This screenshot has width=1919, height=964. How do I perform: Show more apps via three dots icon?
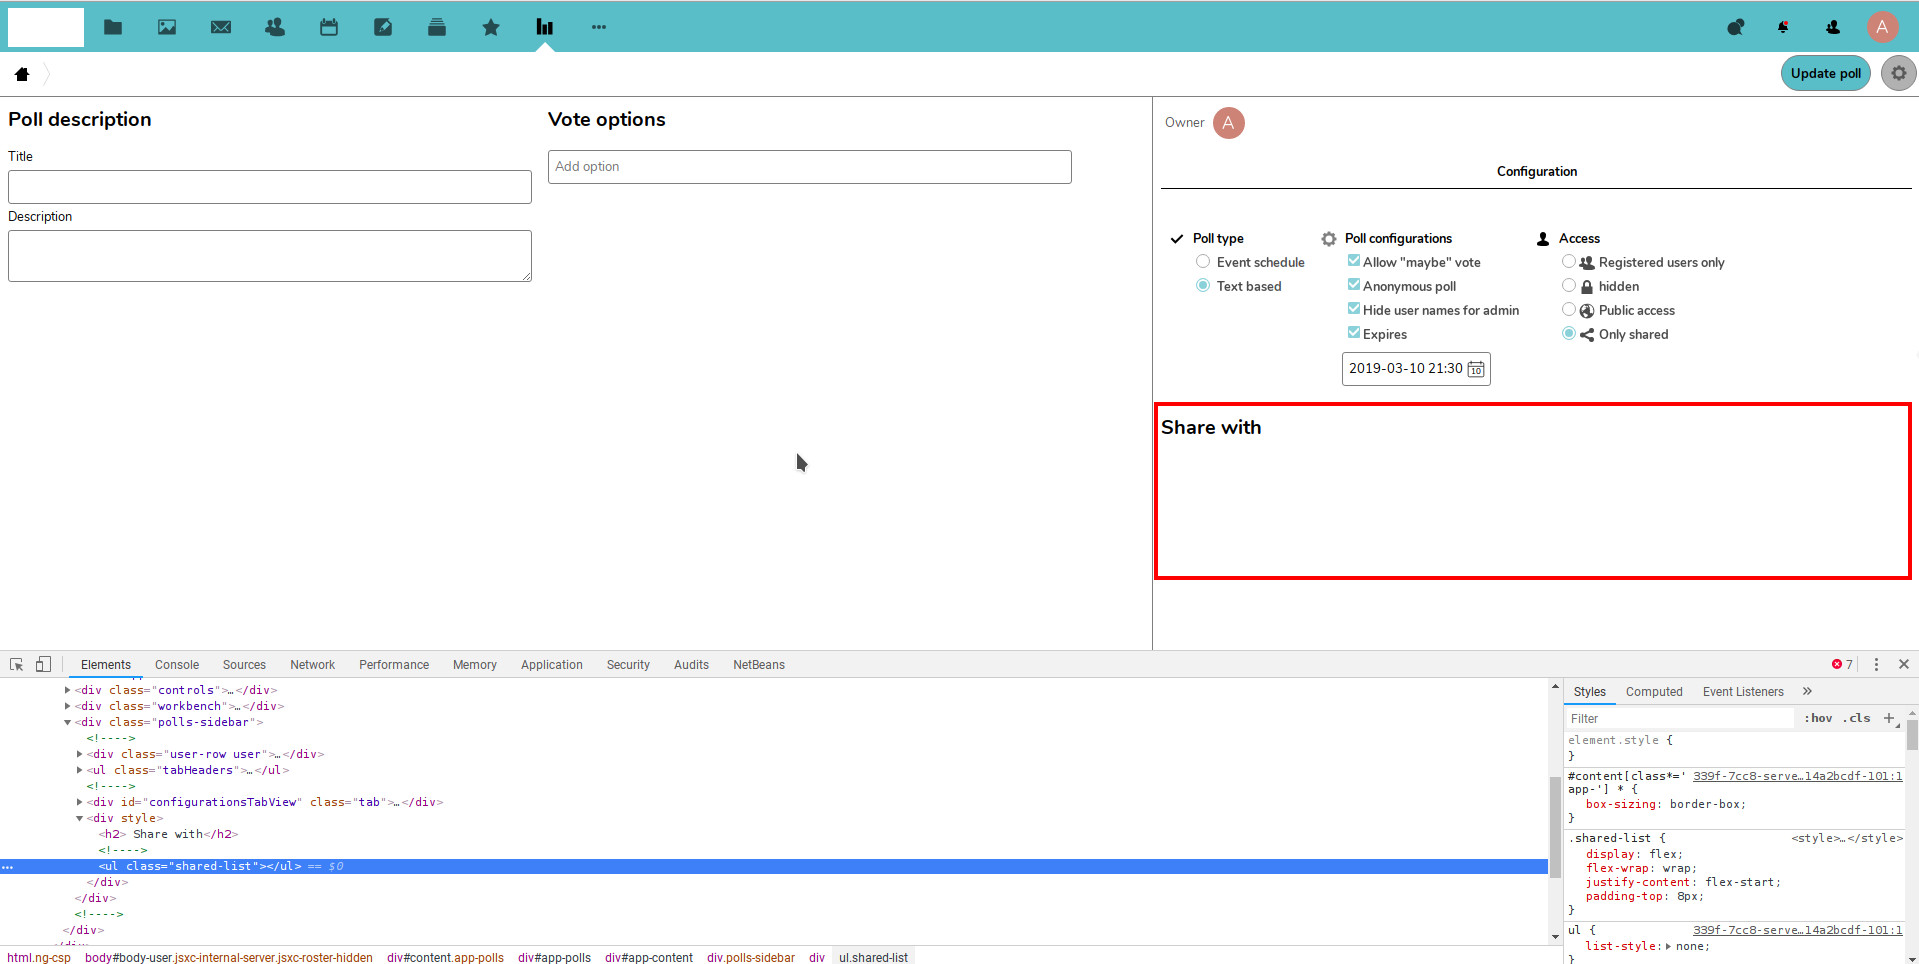tap(599, 27)
